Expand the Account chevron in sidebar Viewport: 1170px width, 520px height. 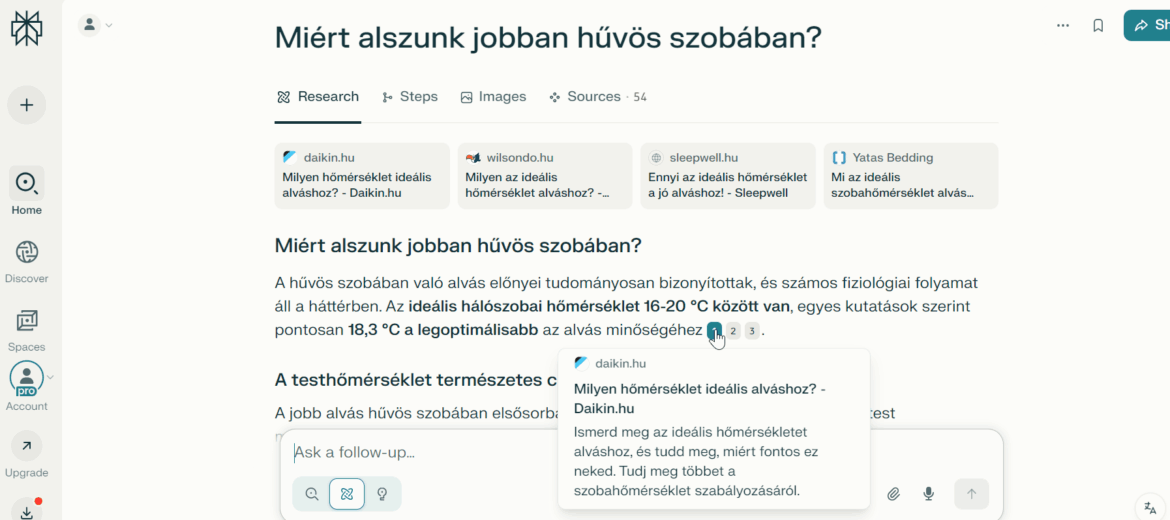(50, 378)
